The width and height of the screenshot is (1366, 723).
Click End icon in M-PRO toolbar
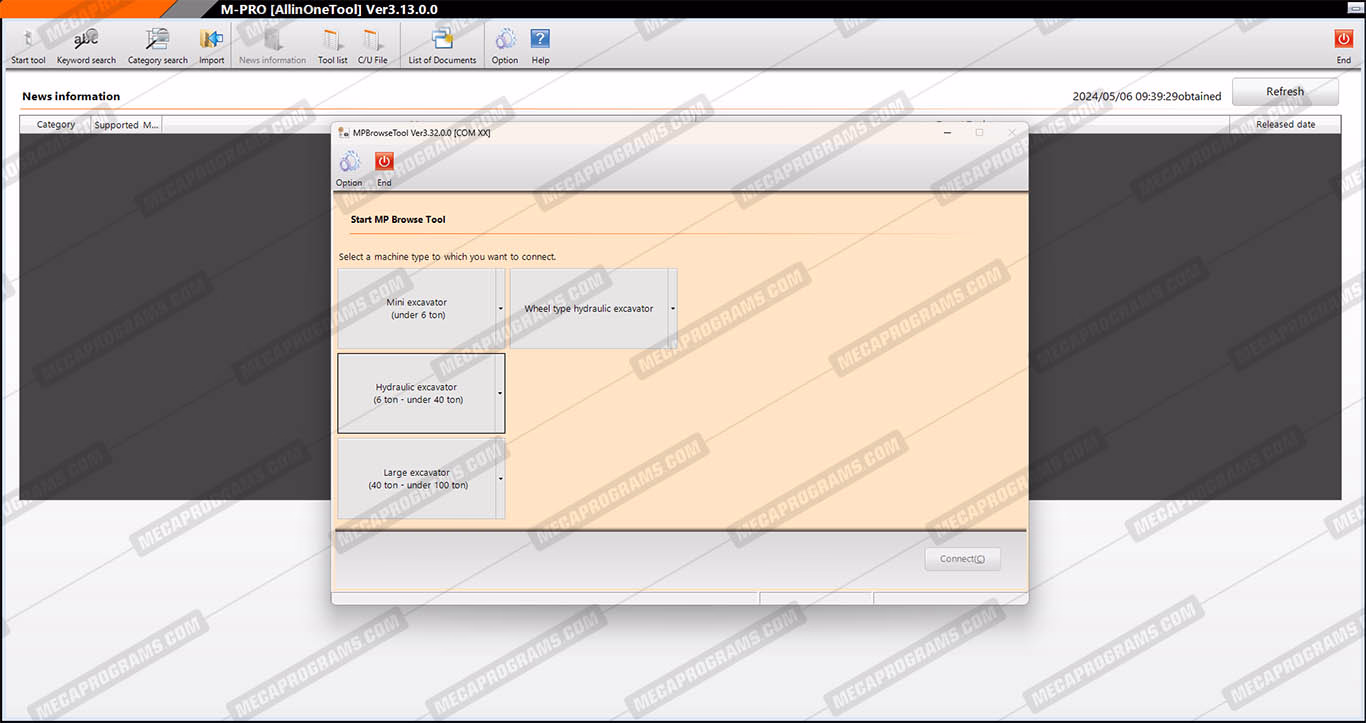click(1343, 46)
